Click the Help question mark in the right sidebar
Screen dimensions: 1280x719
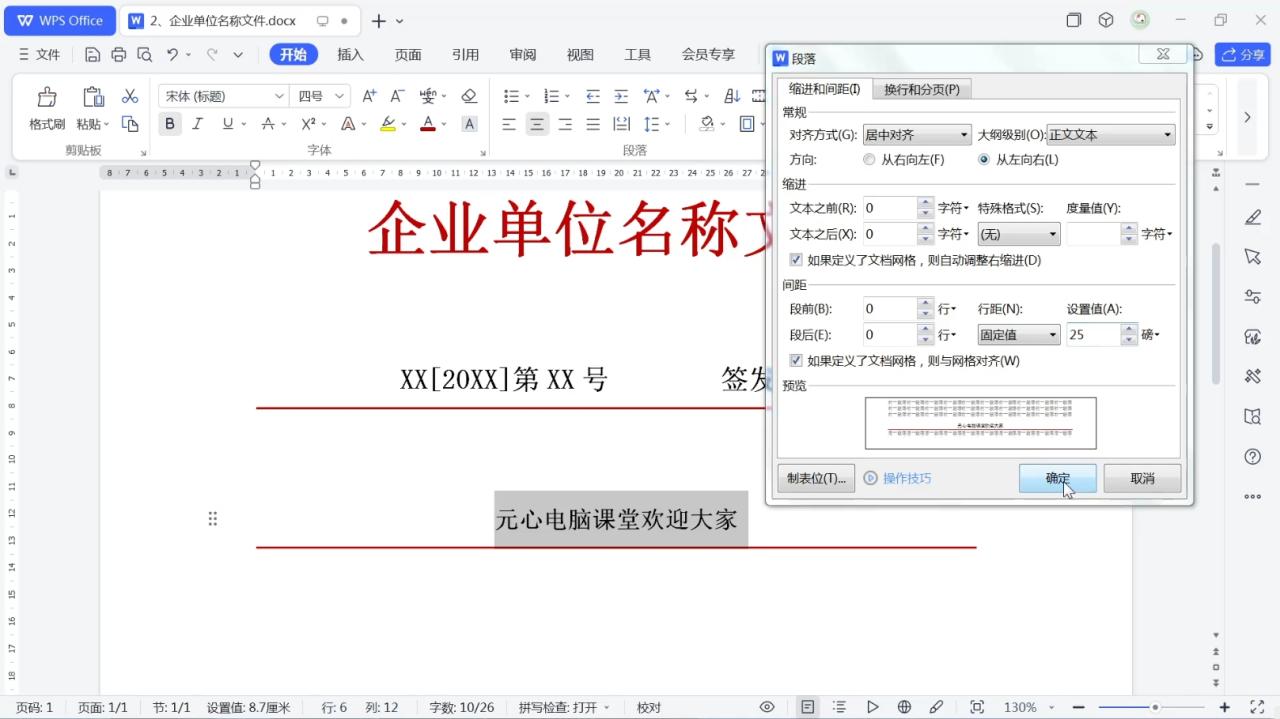pyautogui.click(x=1253, y=457)
